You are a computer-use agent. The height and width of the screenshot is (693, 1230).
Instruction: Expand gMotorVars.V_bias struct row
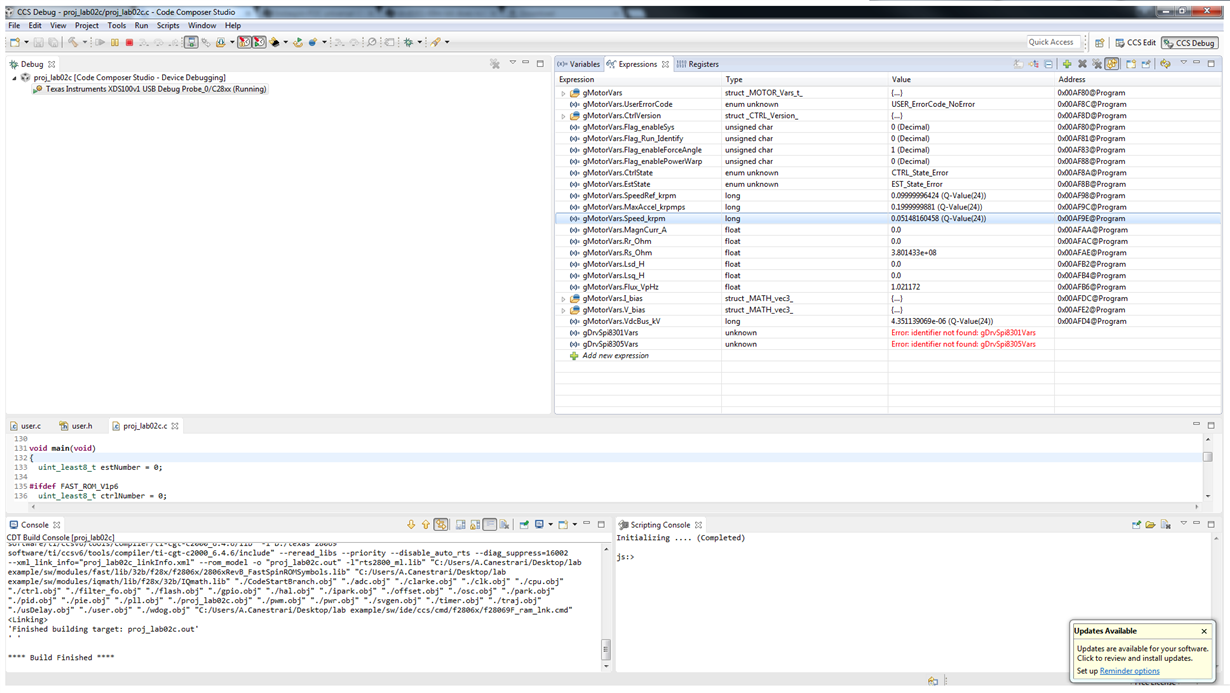tap(563, 310)
